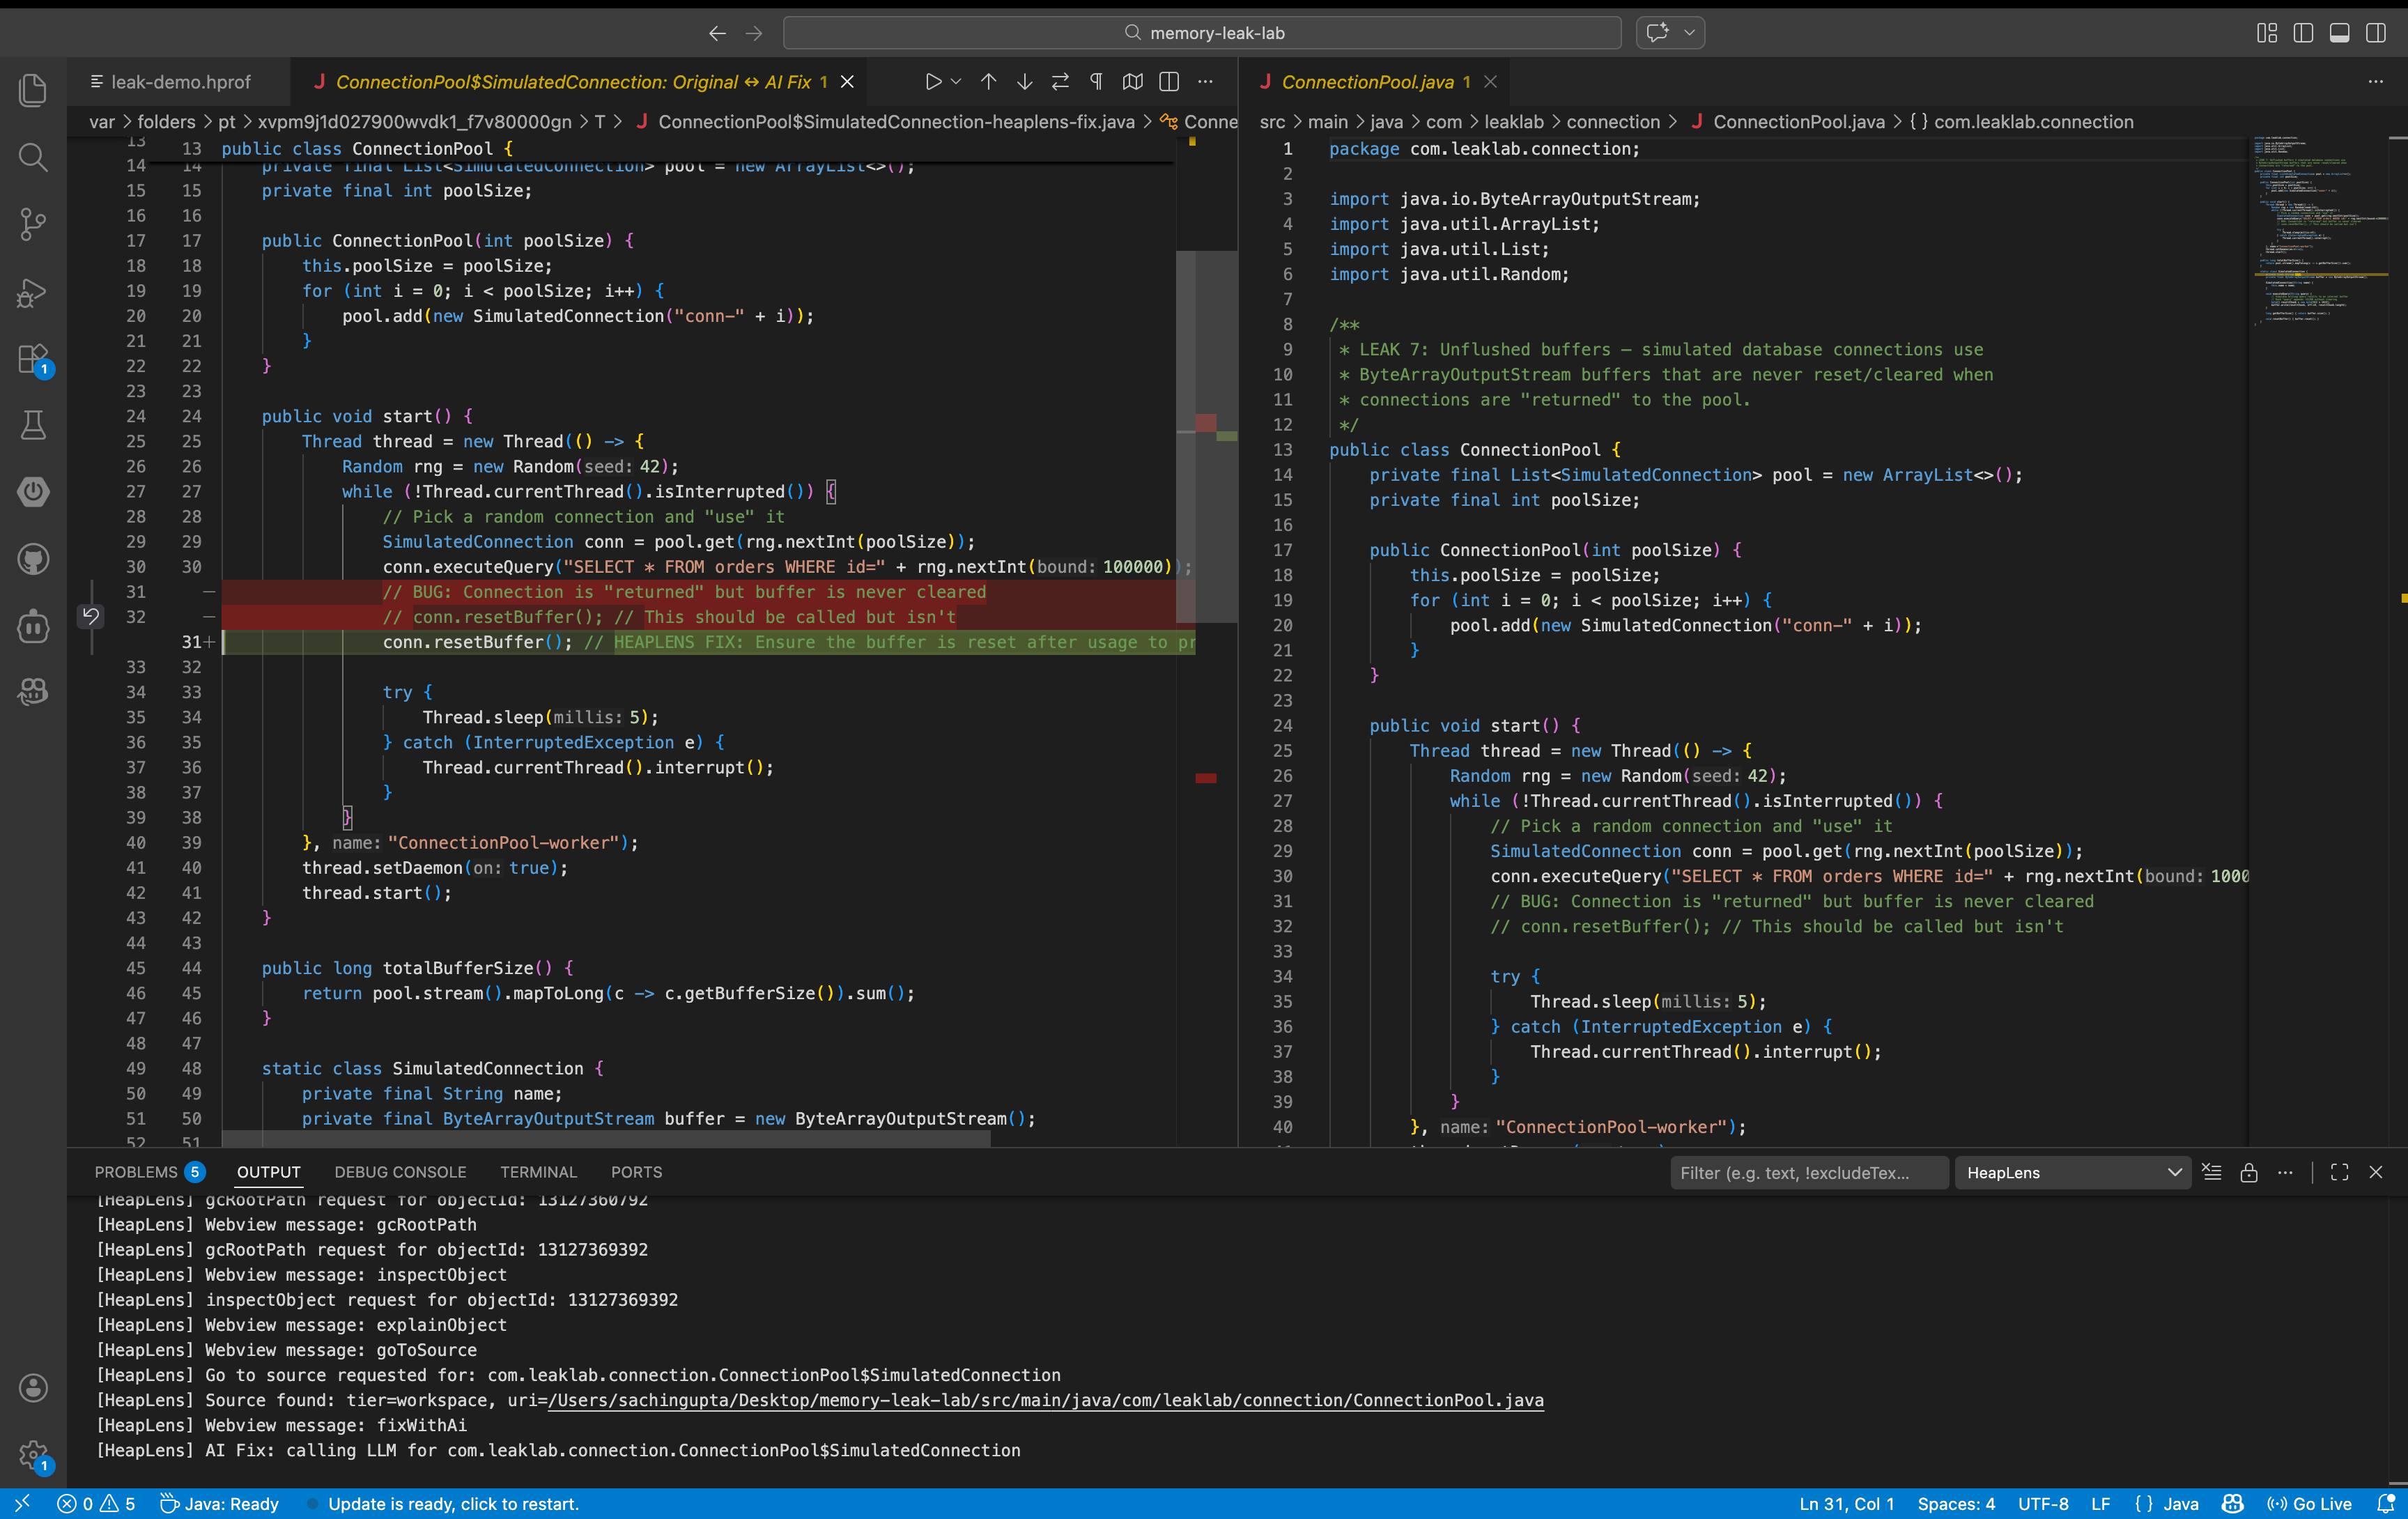Open the Run and Debug view
2408x1519 pixels.
point(33,292)
